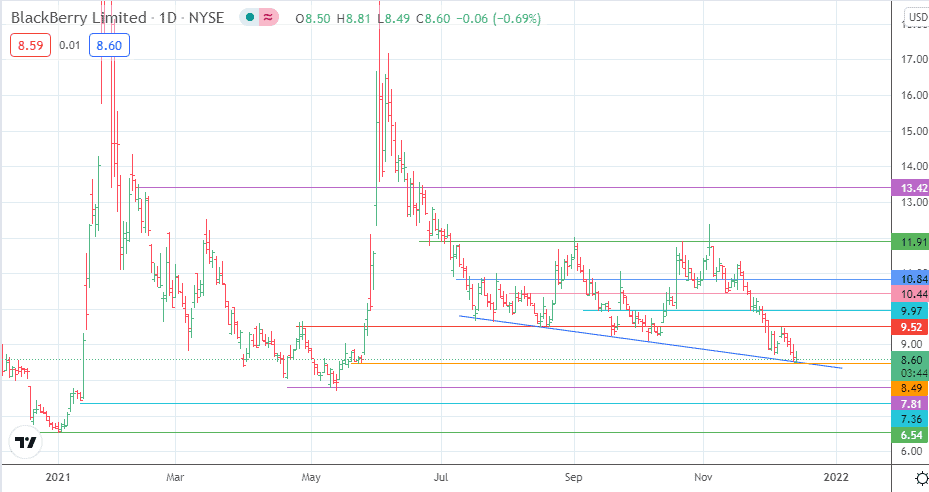Click the pink data-mode wave icon
Viewport: 929px width, 492px height.
click(268, 18)
